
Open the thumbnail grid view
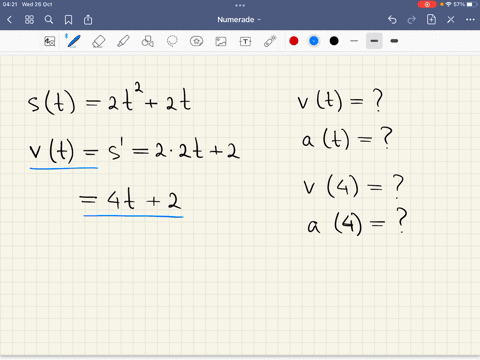tap(29, 20)
